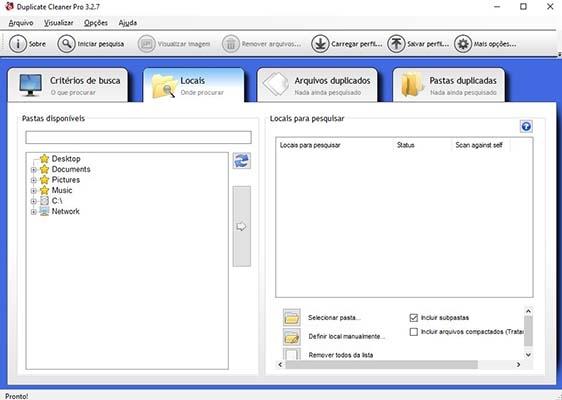Open the Arquivo menu

pos(21,23)
